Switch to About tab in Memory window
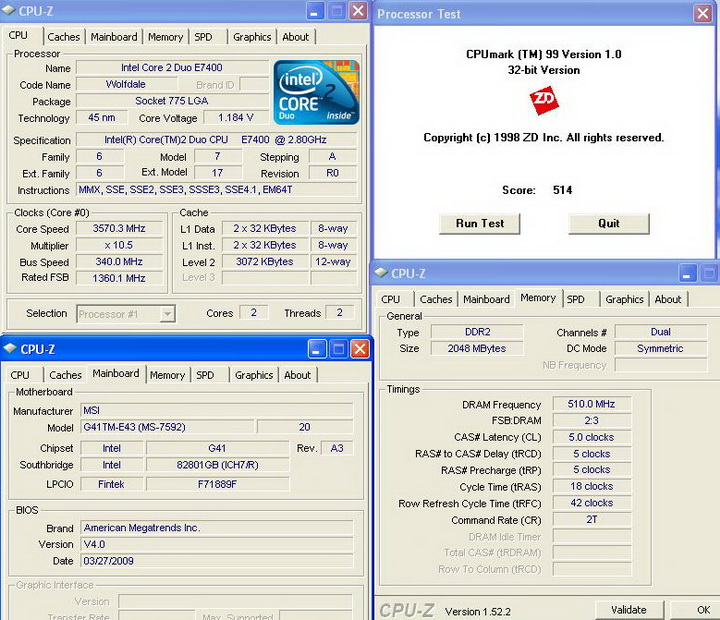 pos(668,299)
